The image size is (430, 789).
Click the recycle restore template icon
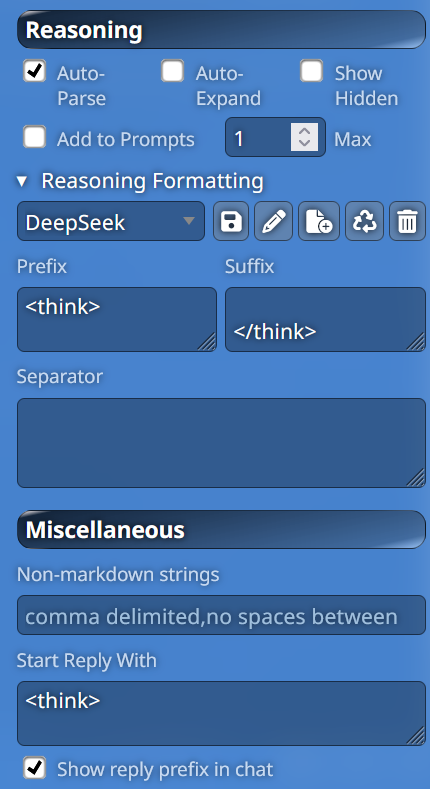pos(364,221)
